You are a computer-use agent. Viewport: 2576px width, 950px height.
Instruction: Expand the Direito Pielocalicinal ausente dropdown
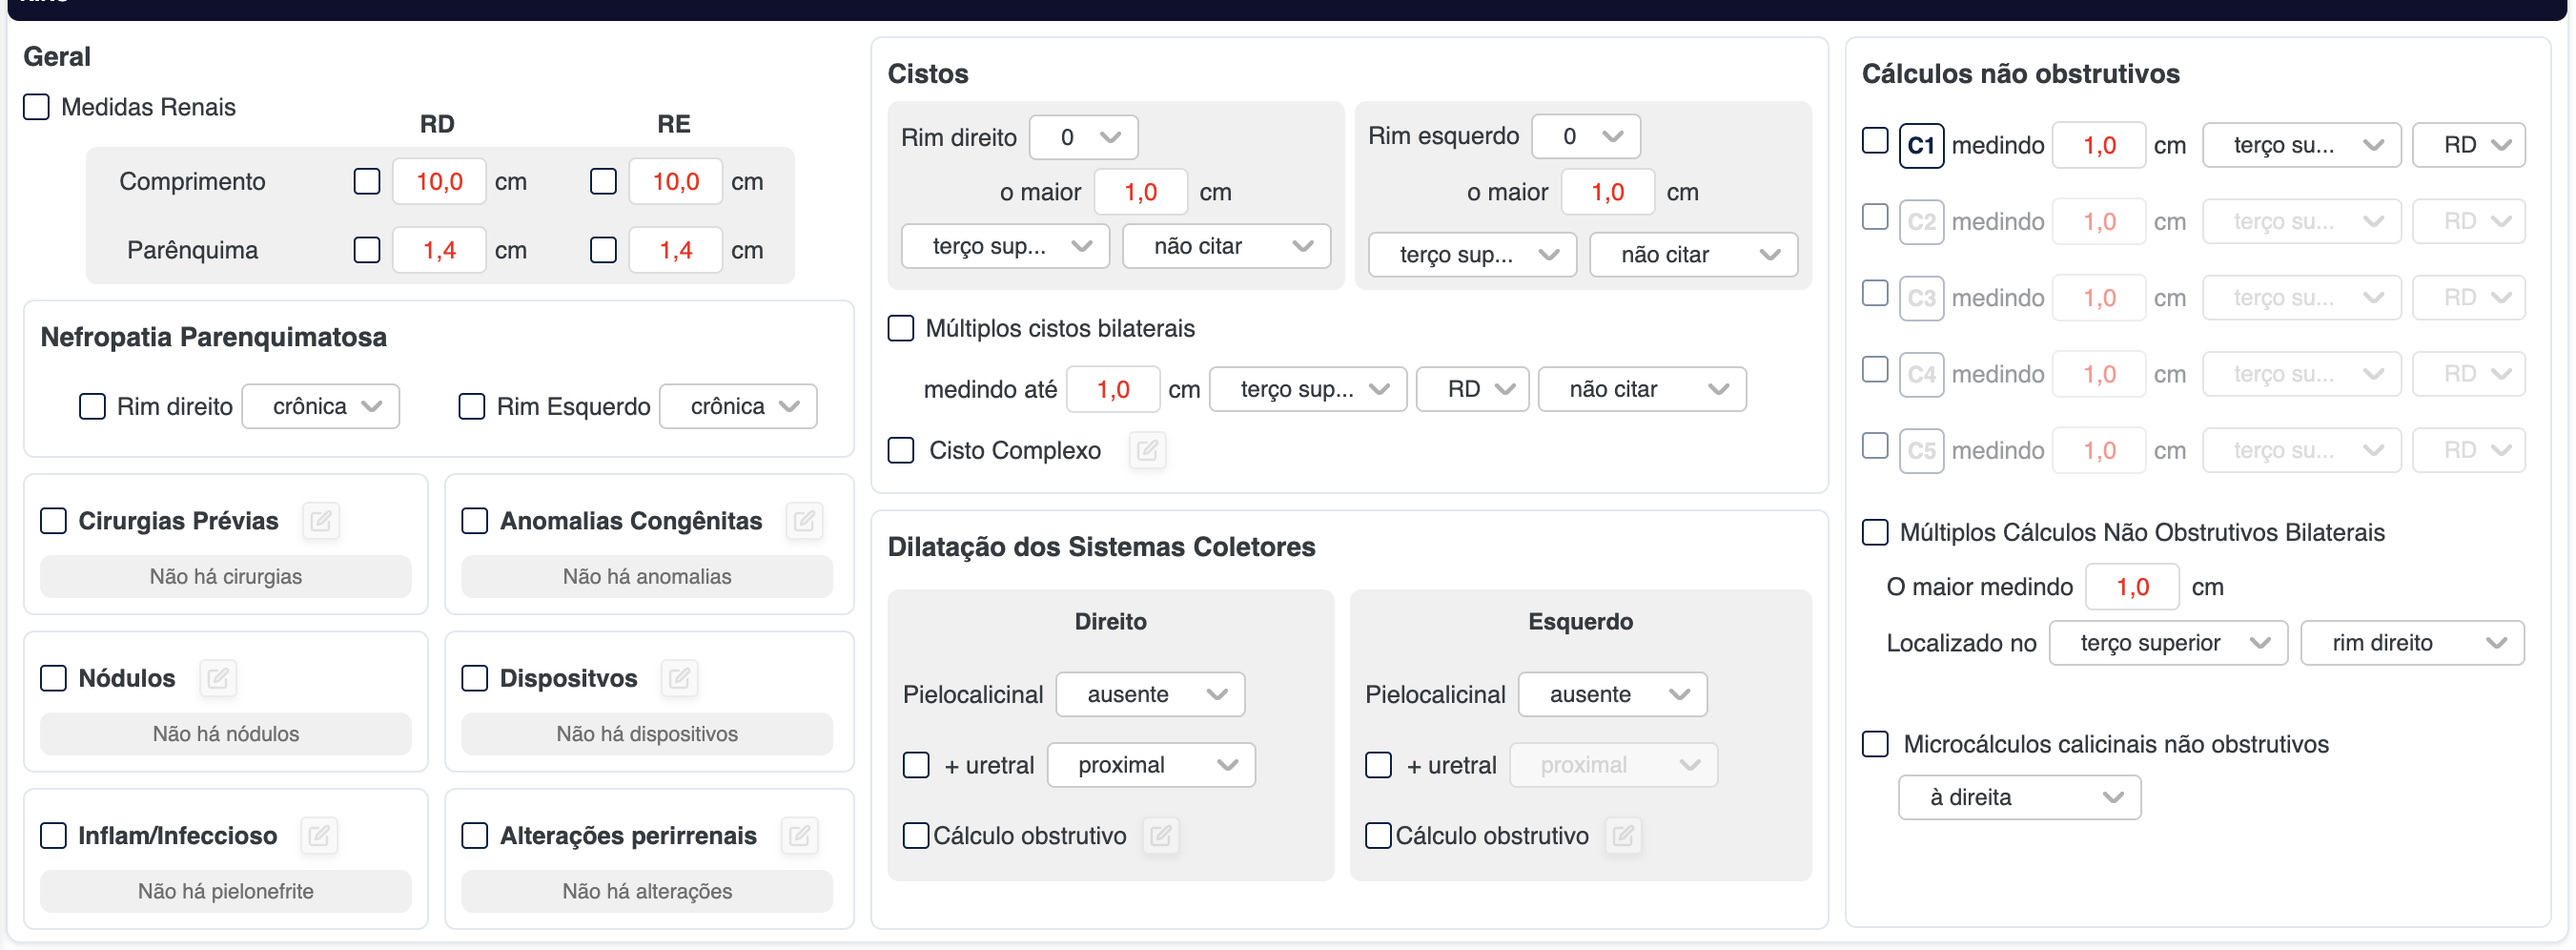pyautogui.click(x=1150, y=695)
